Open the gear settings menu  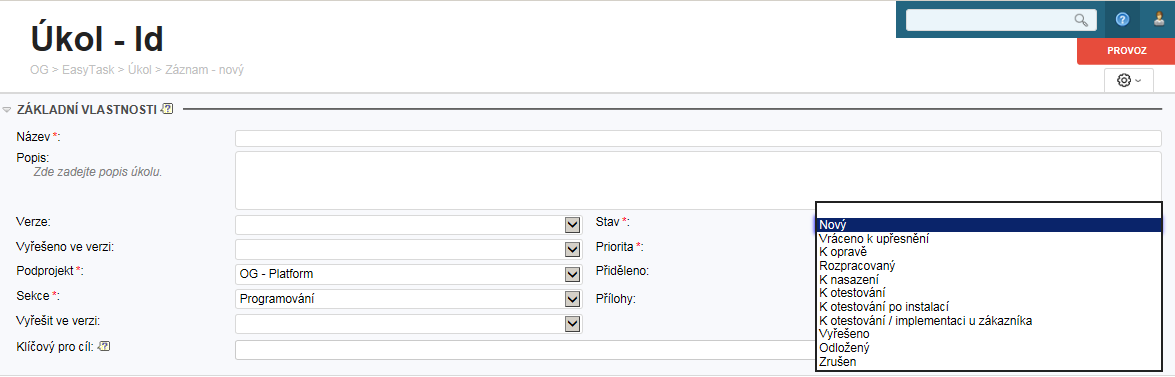[x=1129, y=80]
